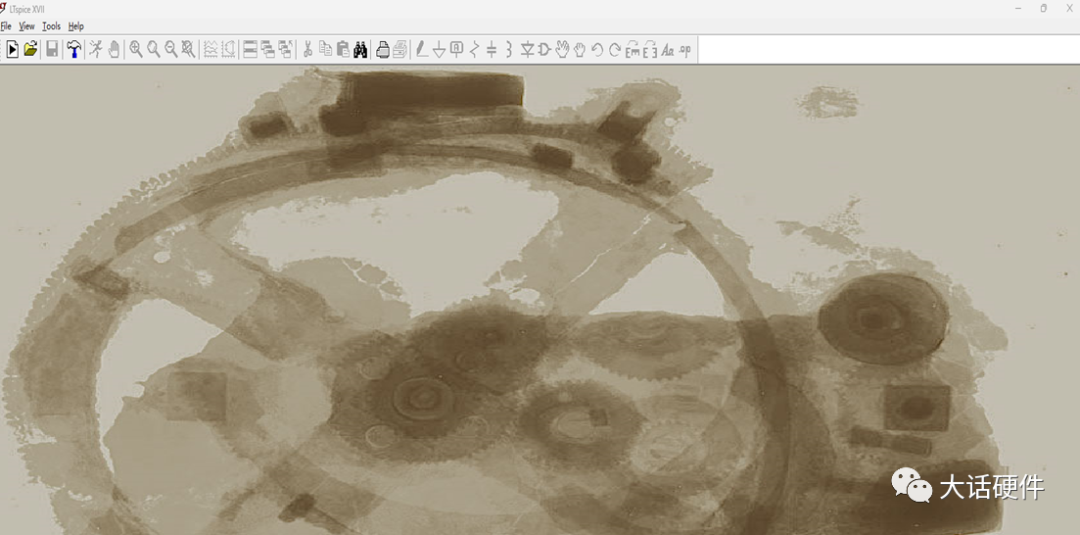Place a Resistor component
The image size is (1080, 535).
[474, 49]
